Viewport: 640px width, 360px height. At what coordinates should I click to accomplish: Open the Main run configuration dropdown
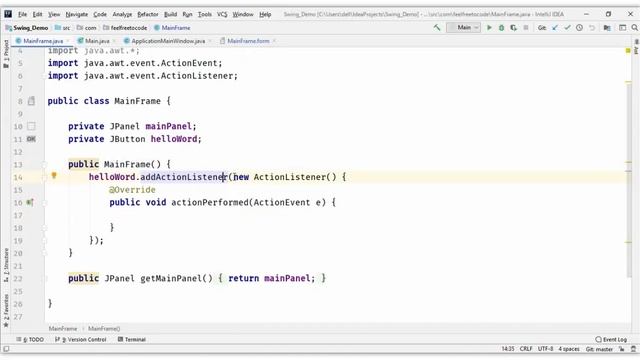click(463, 28)
